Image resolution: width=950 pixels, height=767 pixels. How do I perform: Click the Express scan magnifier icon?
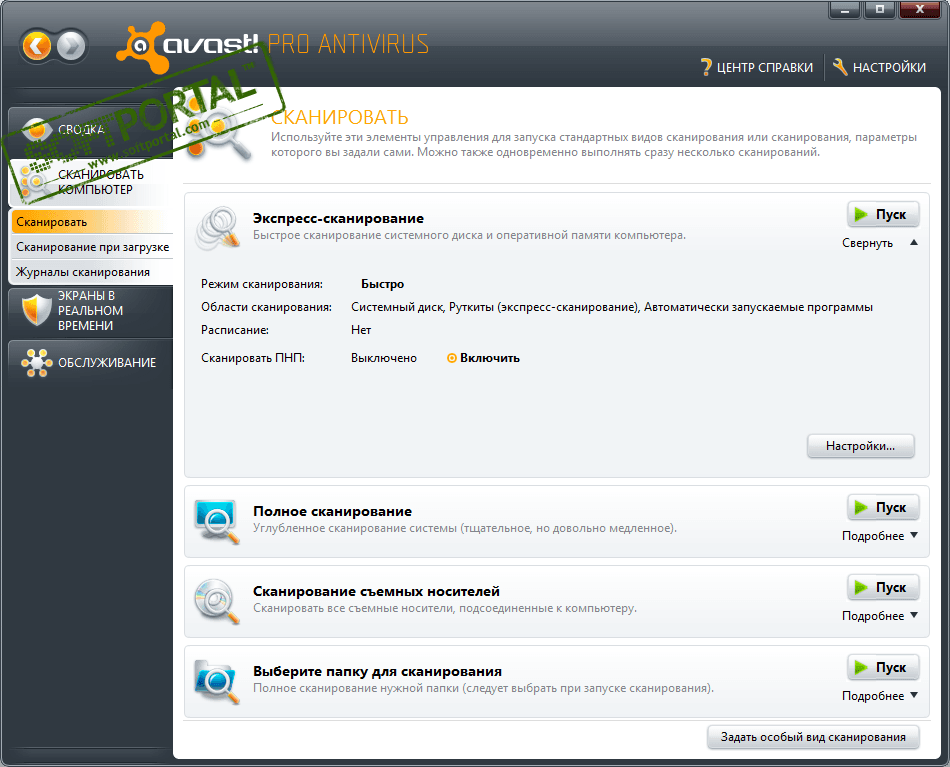(217, 227)
